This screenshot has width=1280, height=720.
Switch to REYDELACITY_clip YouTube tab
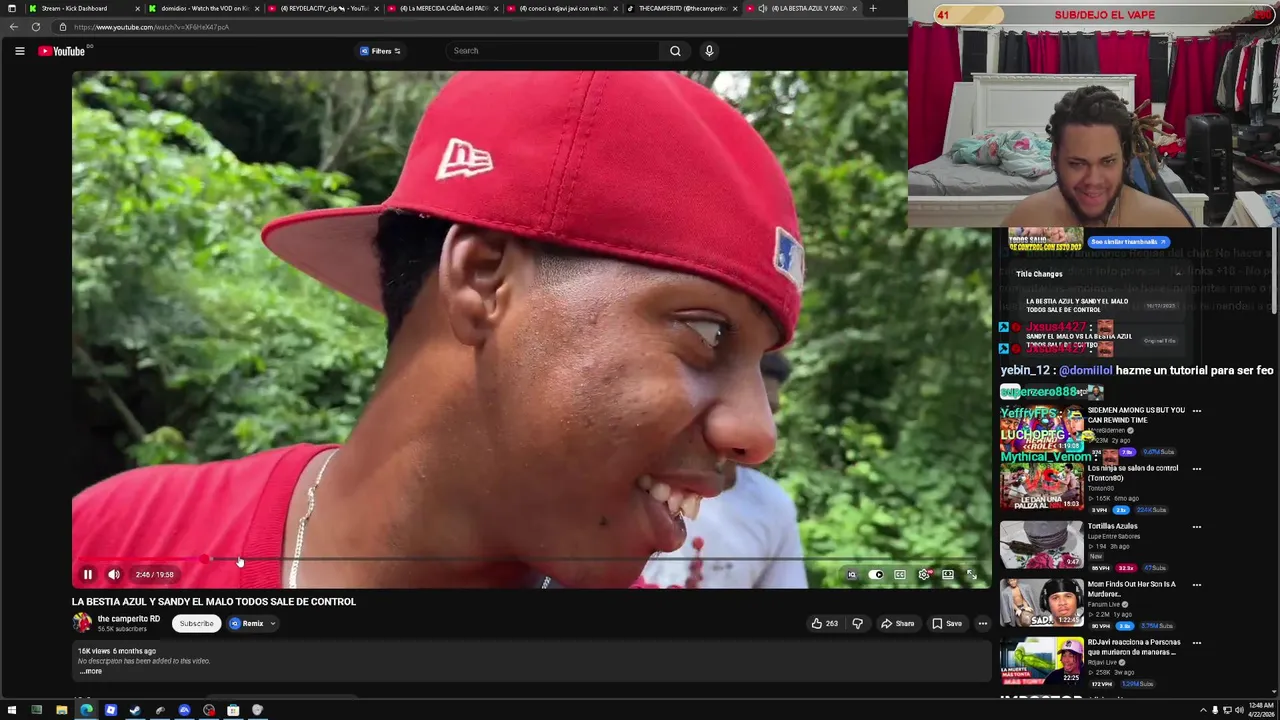[x=322, y=8]
